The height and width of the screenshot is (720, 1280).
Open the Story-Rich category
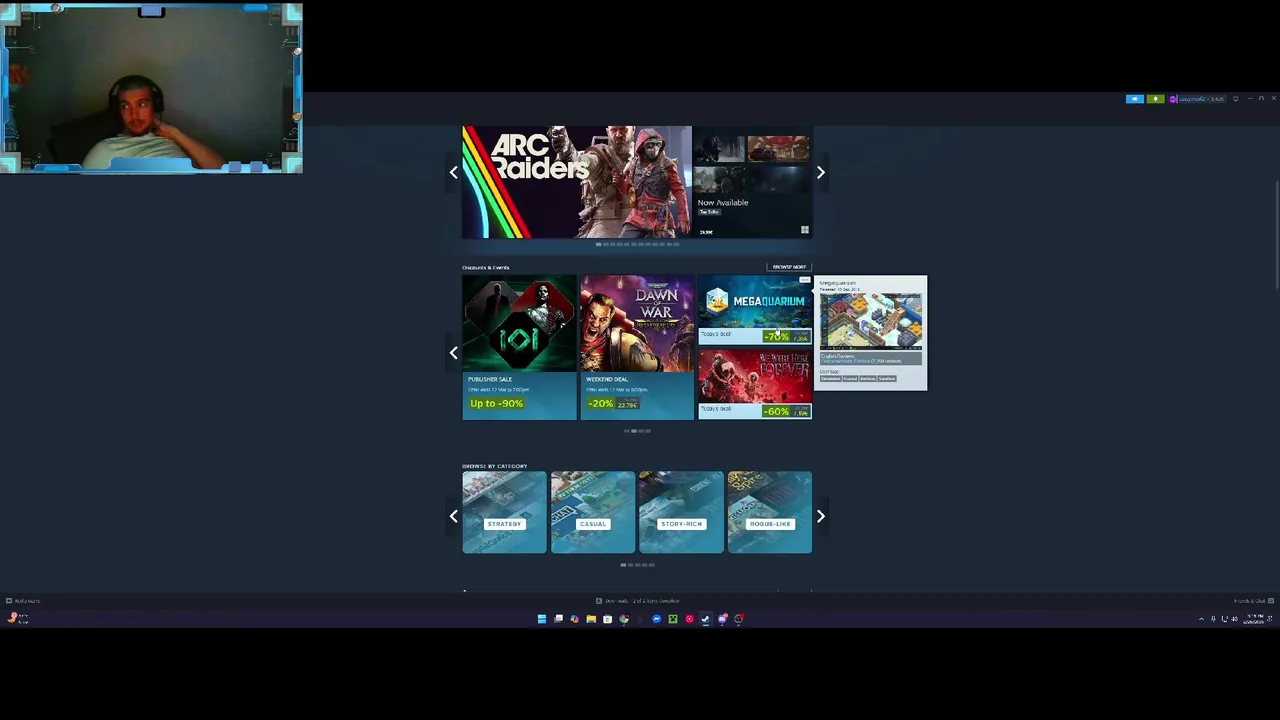click(x=681, y=512)
